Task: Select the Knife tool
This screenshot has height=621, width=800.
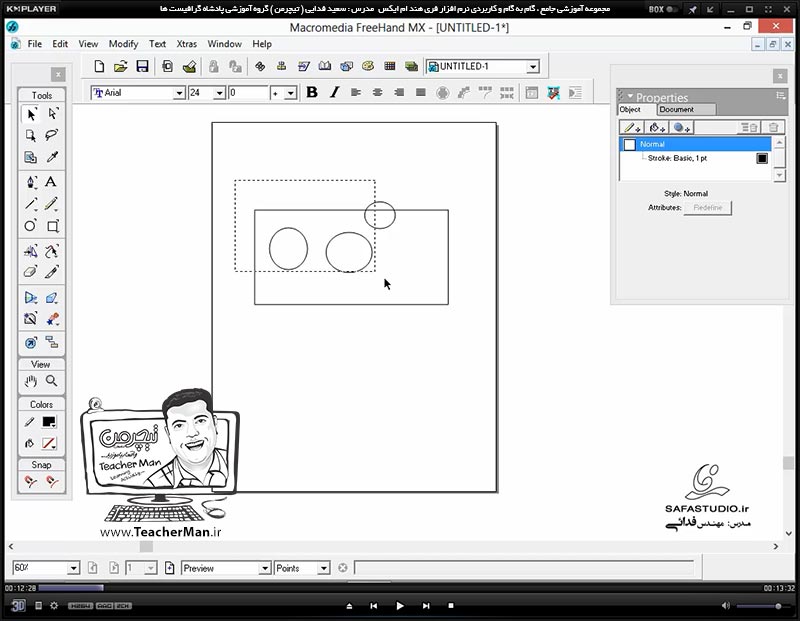Action: [x=52, y=272]
